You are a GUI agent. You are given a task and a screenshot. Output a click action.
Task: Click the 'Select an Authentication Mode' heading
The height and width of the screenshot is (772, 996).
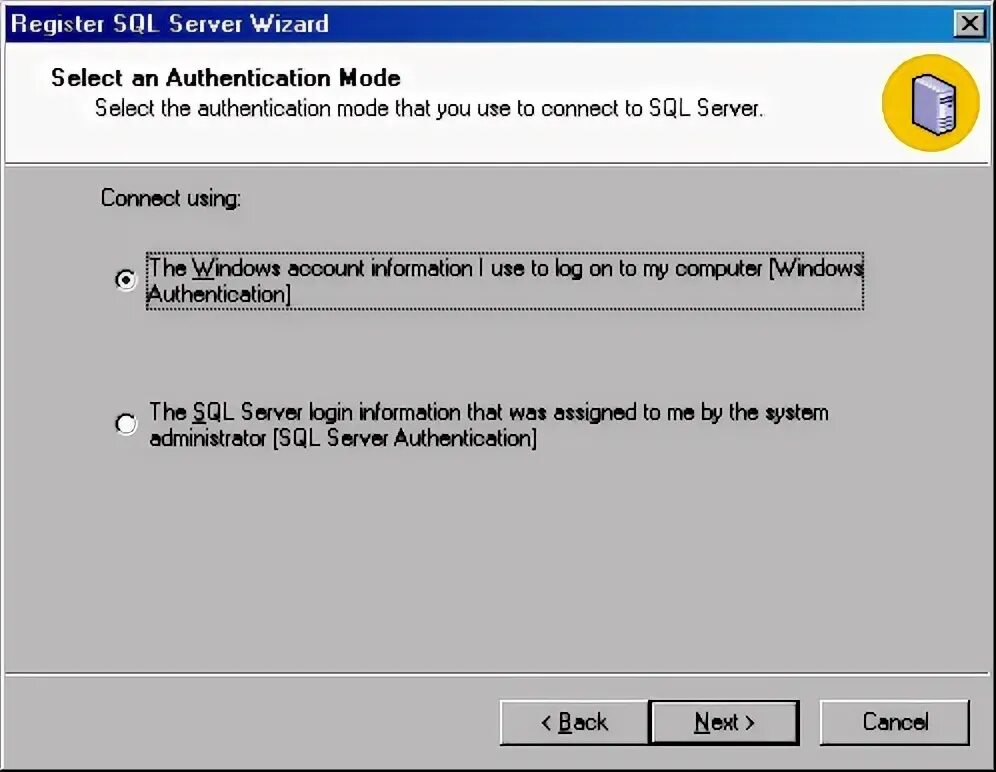226,78
